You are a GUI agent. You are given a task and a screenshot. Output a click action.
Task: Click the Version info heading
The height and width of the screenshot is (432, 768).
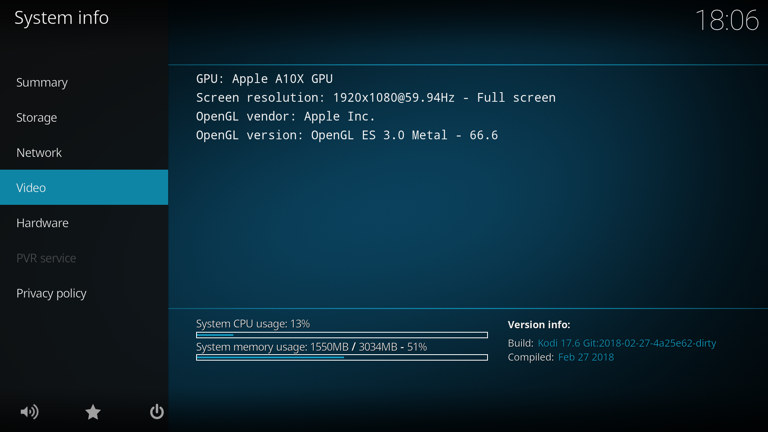(x=539, y=325)
